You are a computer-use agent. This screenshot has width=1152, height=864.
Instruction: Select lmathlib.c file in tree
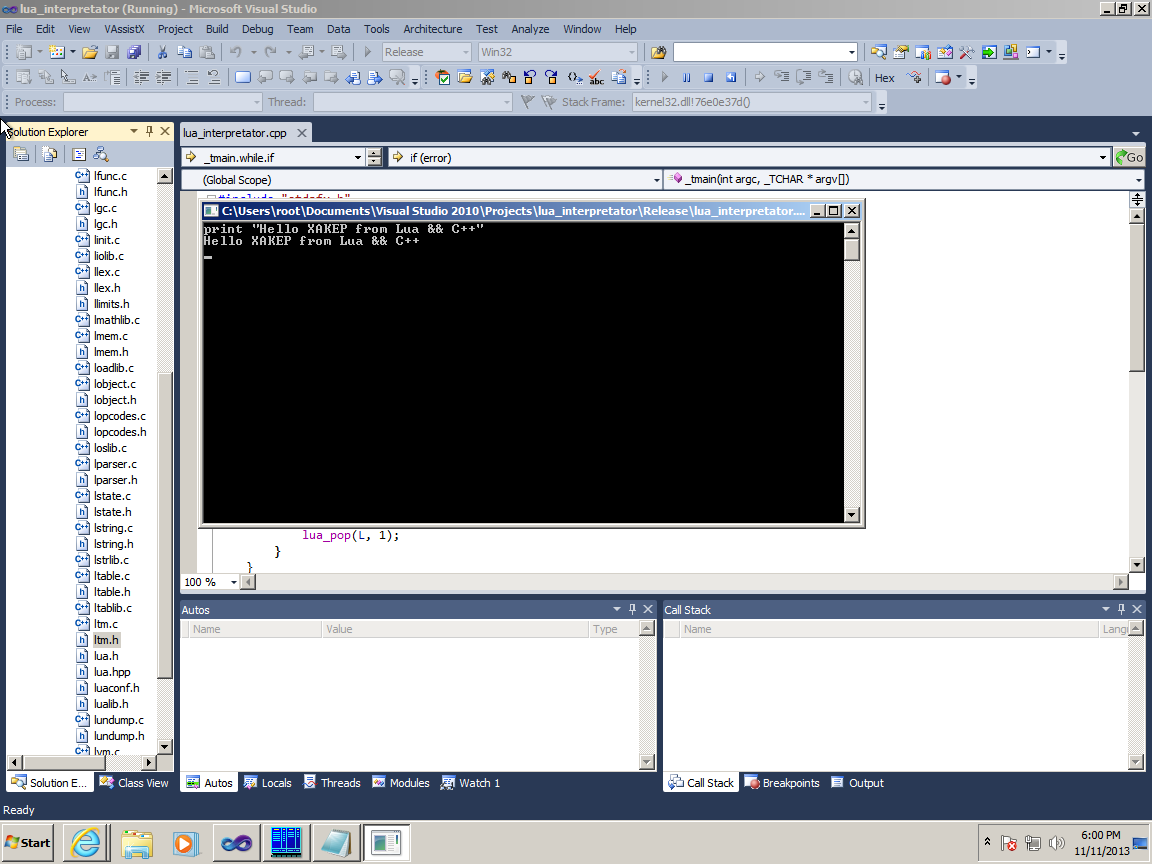coord(116,320)
